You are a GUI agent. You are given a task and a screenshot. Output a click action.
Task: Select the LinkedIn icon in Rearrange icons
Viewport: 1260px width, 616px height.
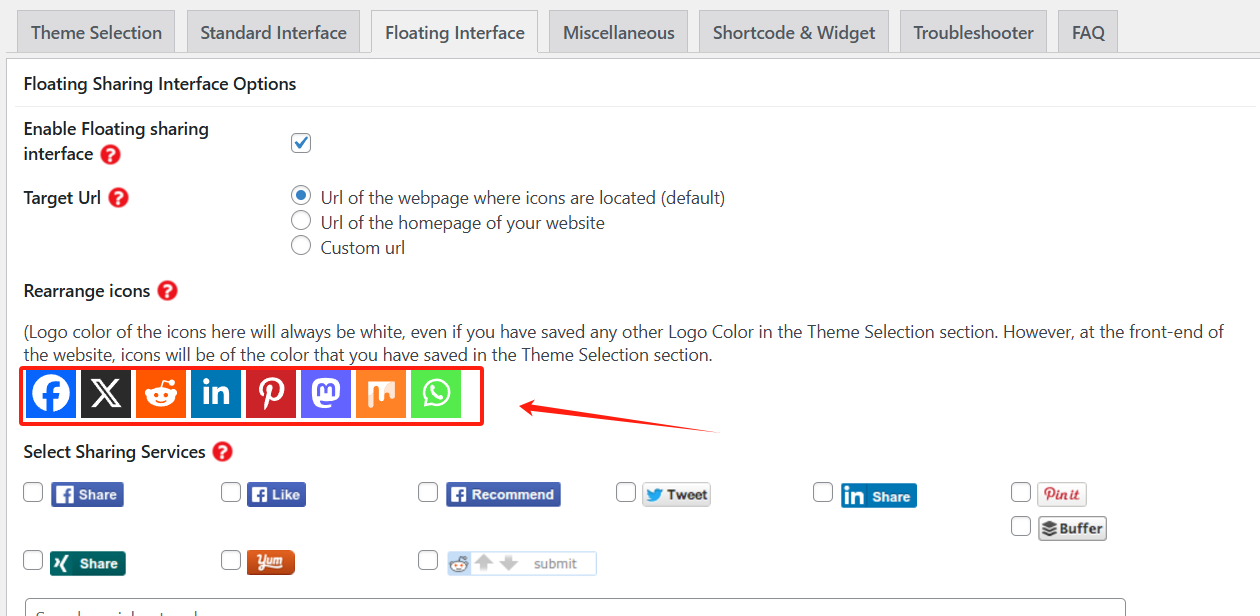click(215, 393)
